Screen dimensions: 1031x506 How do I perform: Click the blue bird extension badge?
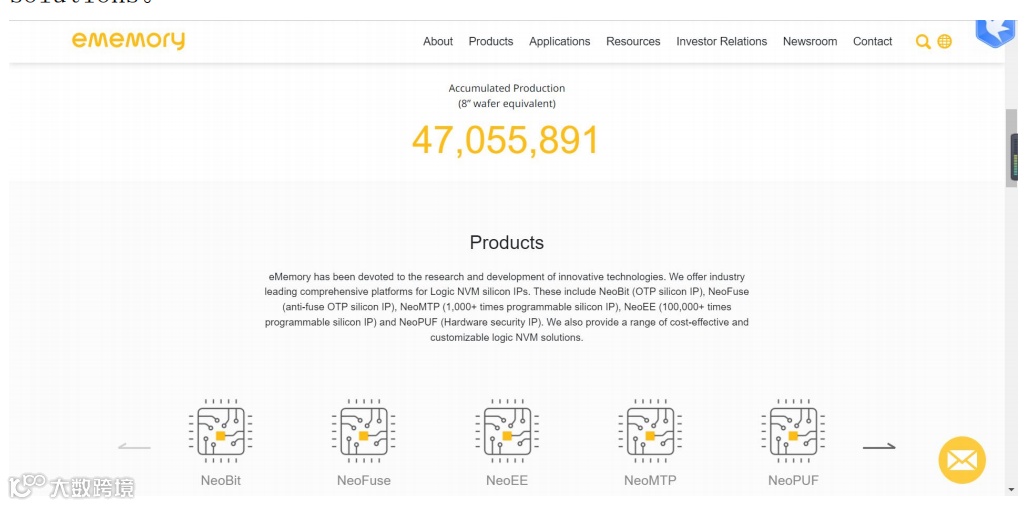pos(995,33)
